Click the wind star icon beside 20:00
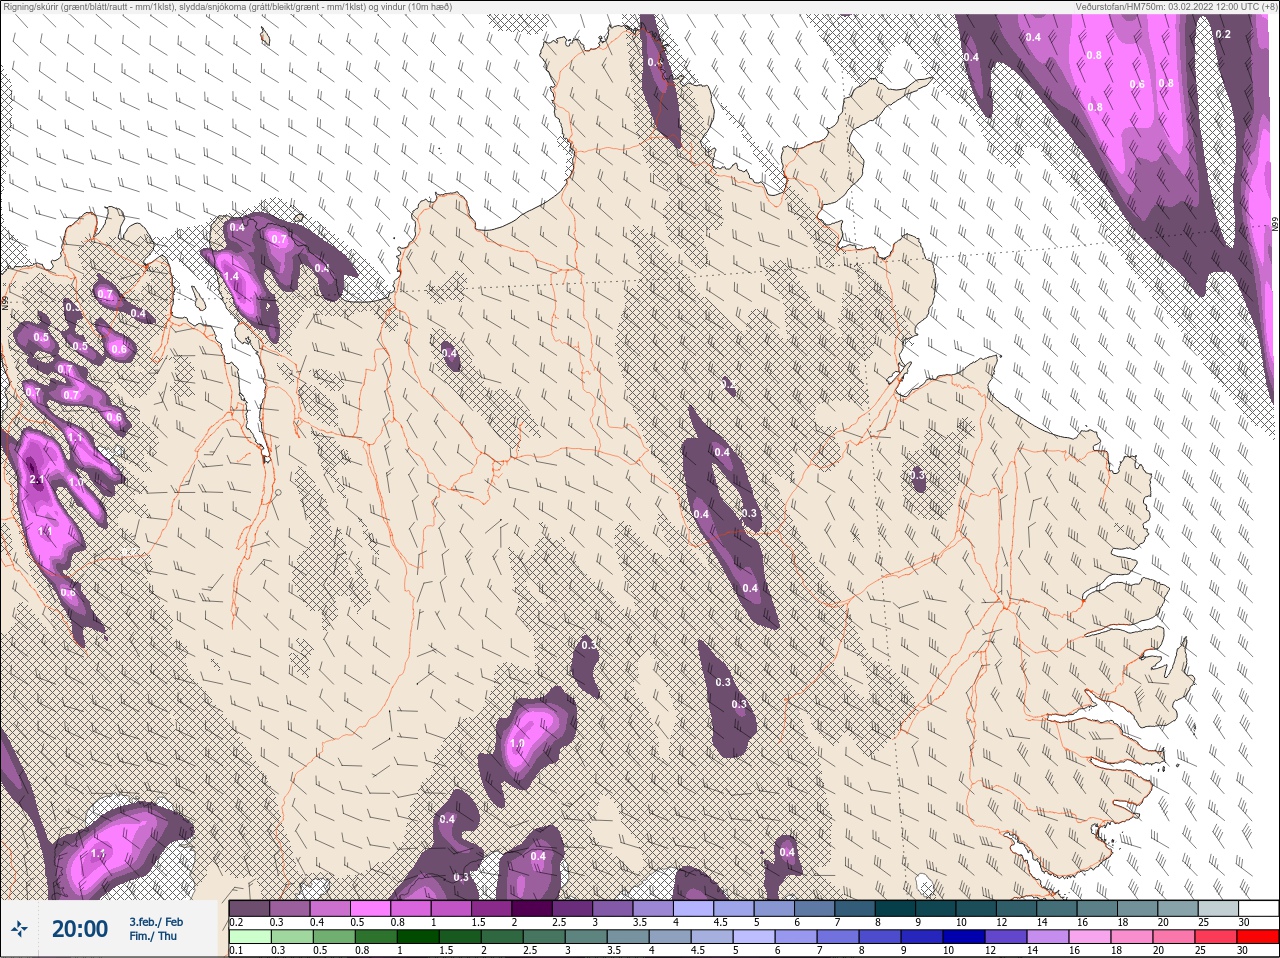This screenshot has width=1280, height=958. coord(19,930)
